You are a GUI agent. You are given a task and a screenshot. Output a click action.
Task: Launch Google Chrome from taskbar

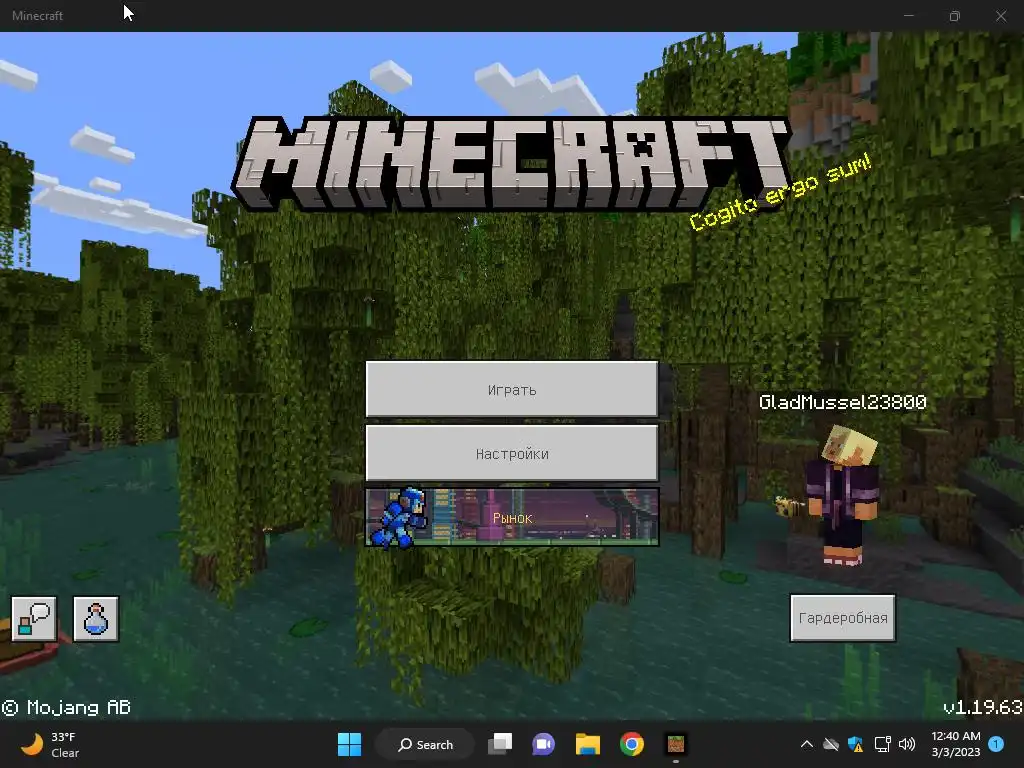click(x=632, y=744)
